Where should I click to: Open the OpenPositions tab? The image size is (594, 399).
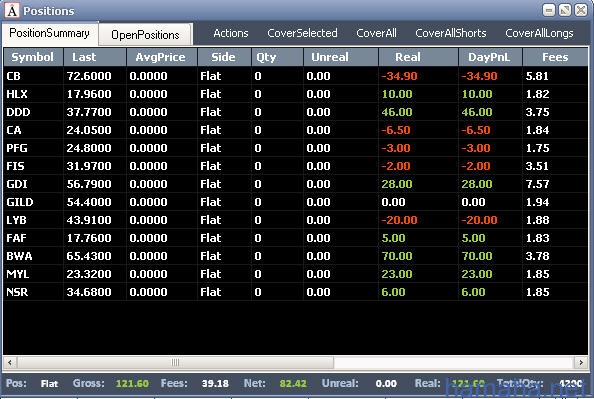tap(145, 35)
